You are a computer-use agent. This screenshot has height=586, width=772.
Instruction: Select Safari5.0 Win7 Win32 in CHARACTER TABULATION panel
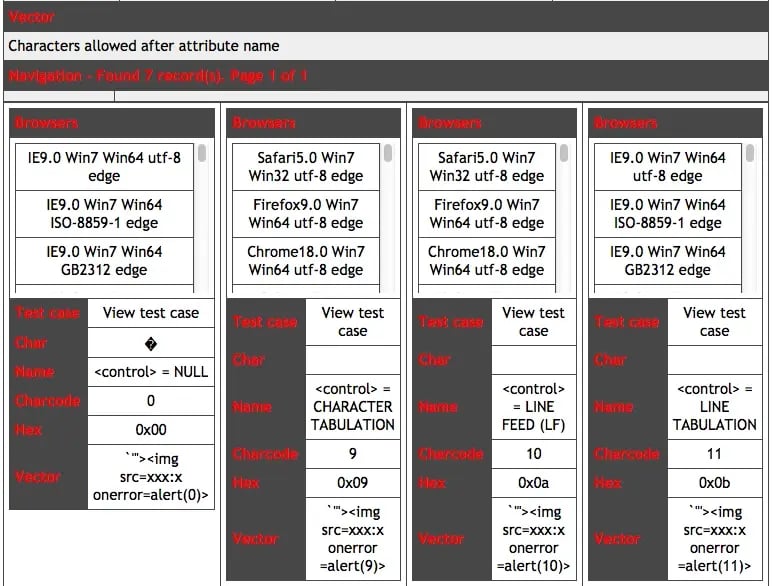point(306,167)
